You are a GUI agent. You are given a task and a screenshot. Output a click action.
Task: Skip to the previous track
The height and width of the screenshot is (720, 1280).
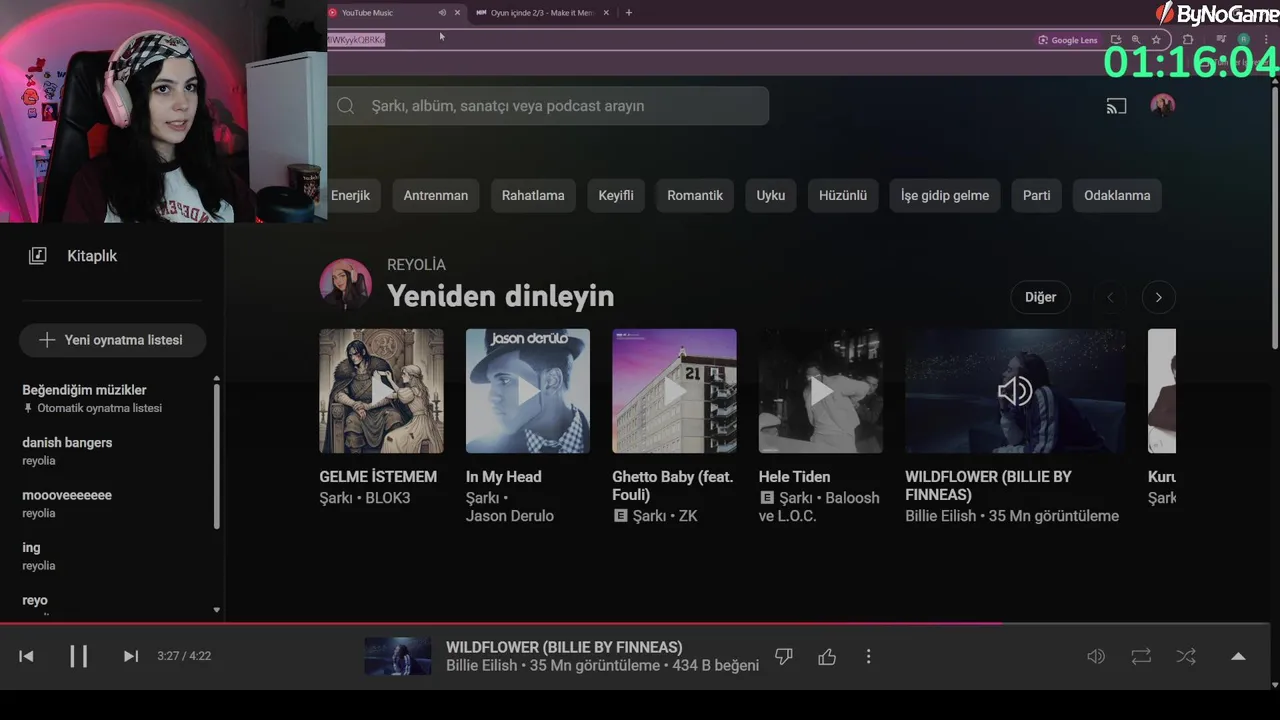(x=26, y=656)
